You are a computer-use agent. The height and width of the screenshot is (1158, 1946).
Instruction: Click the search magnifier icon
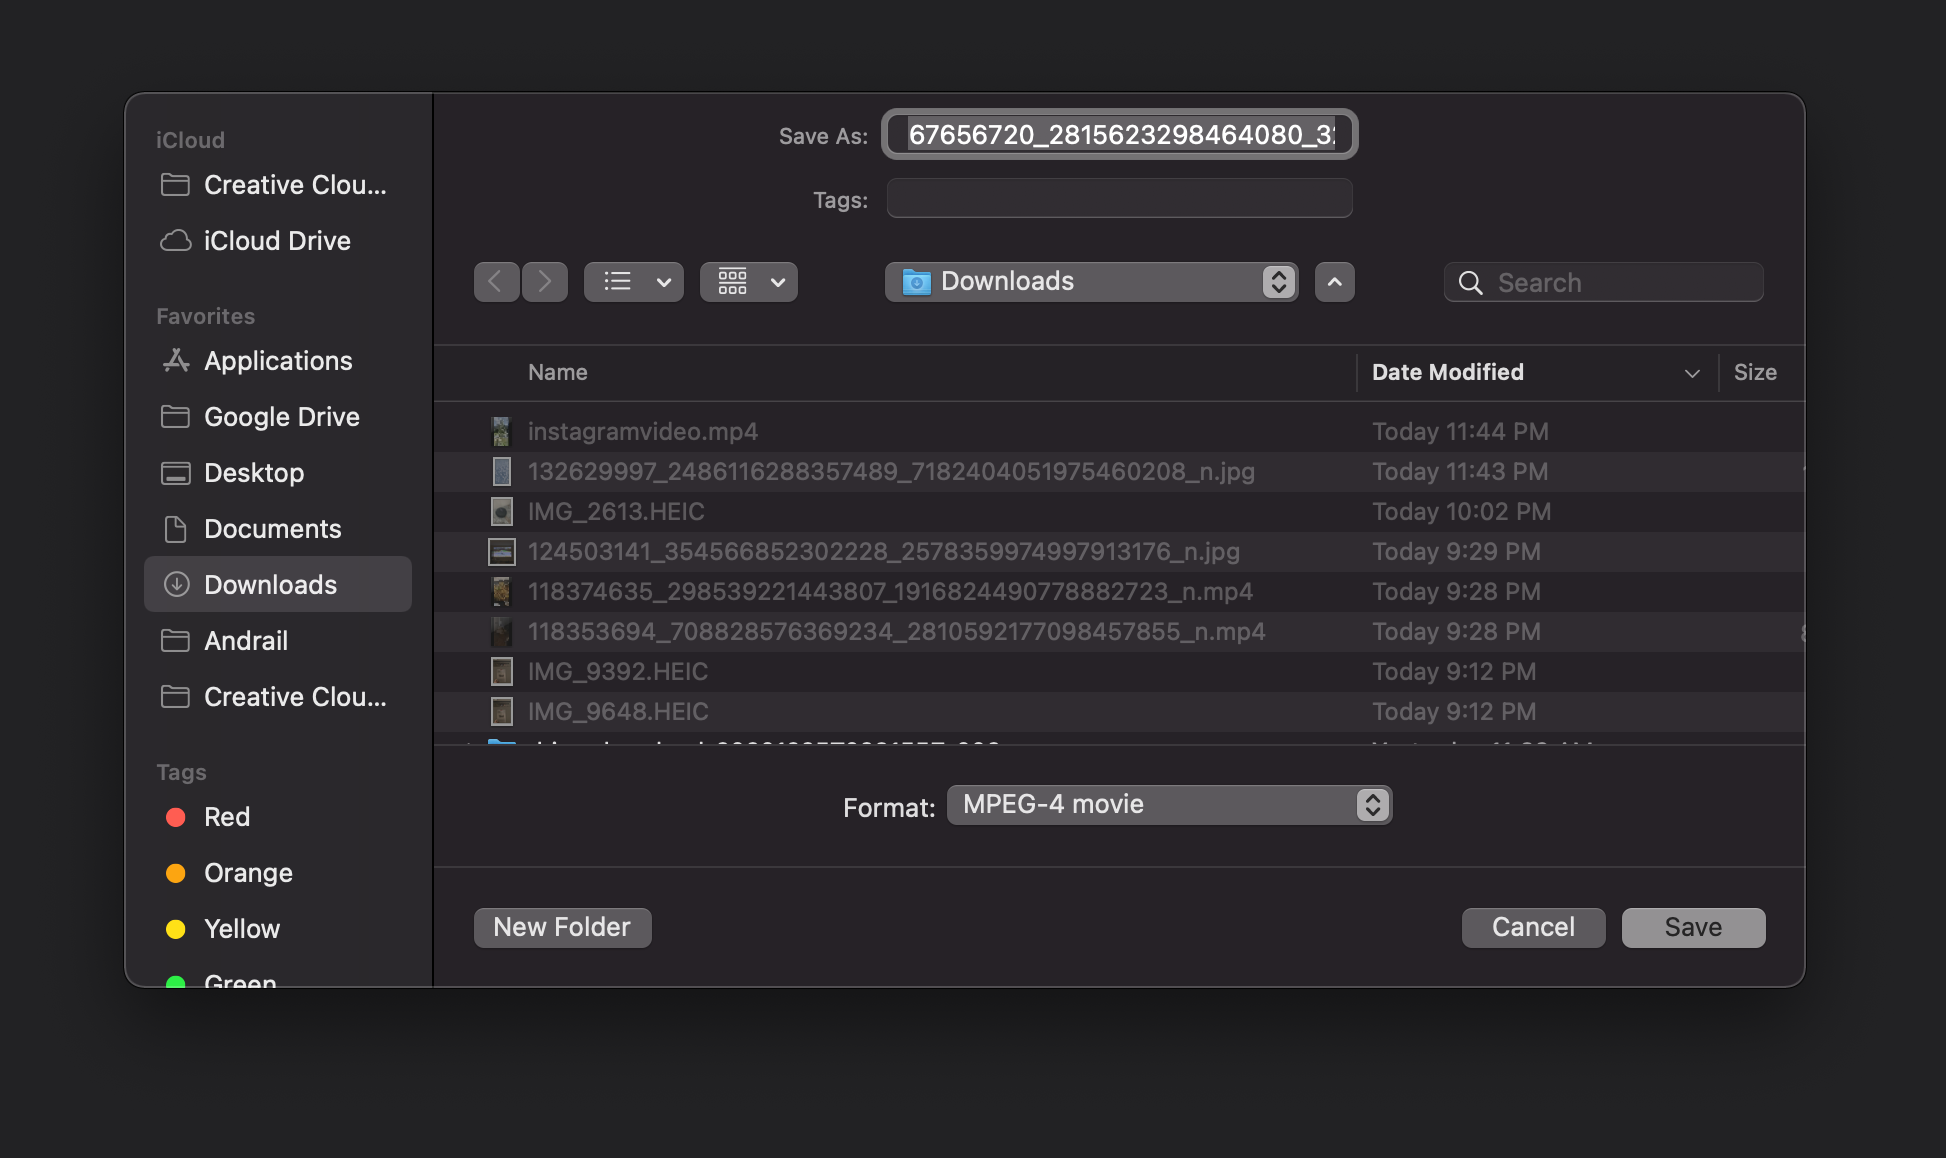(x=1470, y=283)
